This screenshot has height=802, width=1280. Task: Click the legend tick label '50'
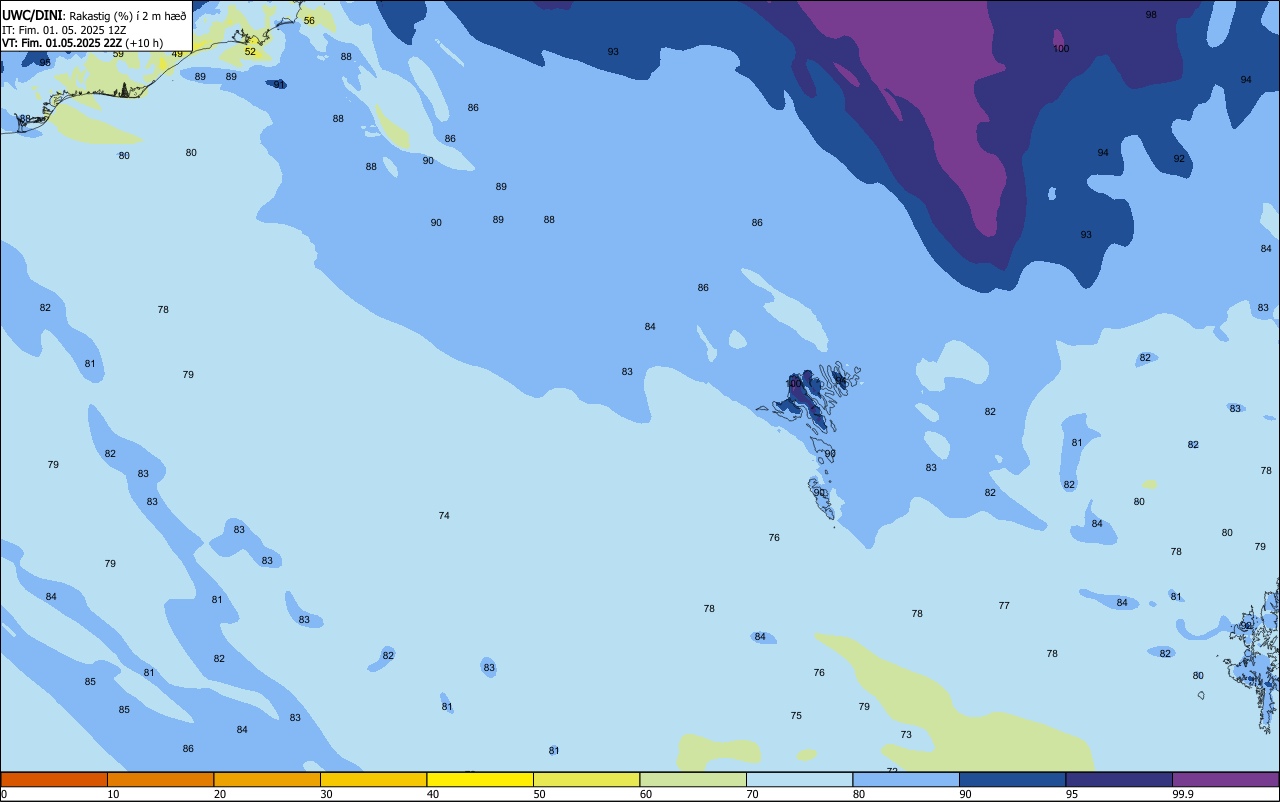point(539,794)
